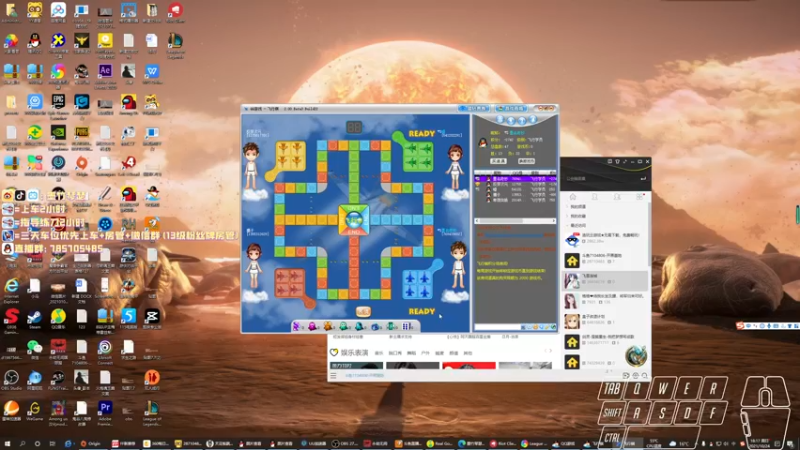Click the left blue button in game title bar
Image resolution: width=800 pixels, height=450 pixels.
click(x=473, y=108)
